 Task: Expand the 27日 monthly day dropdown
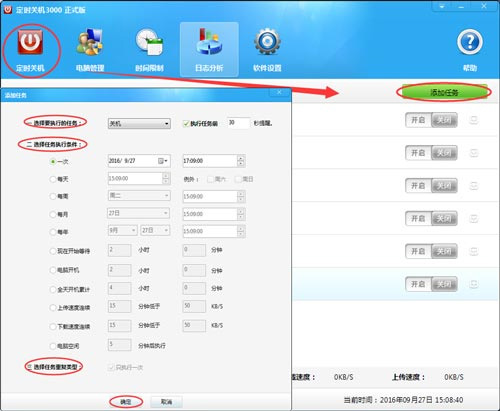[x=139, y=213]
